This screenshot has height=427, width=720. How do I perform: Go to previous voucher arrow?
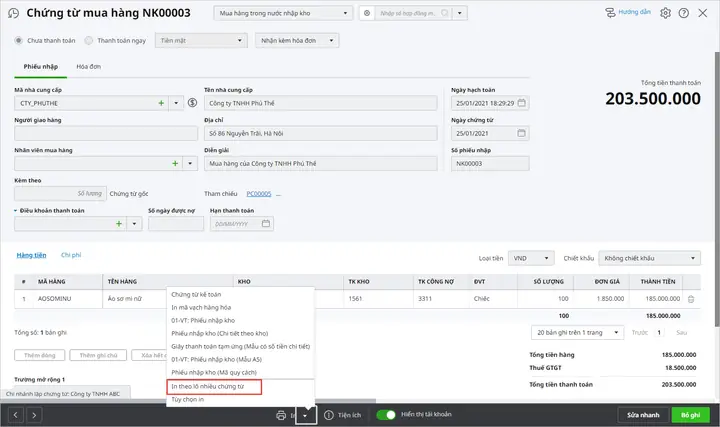[16, 416]
